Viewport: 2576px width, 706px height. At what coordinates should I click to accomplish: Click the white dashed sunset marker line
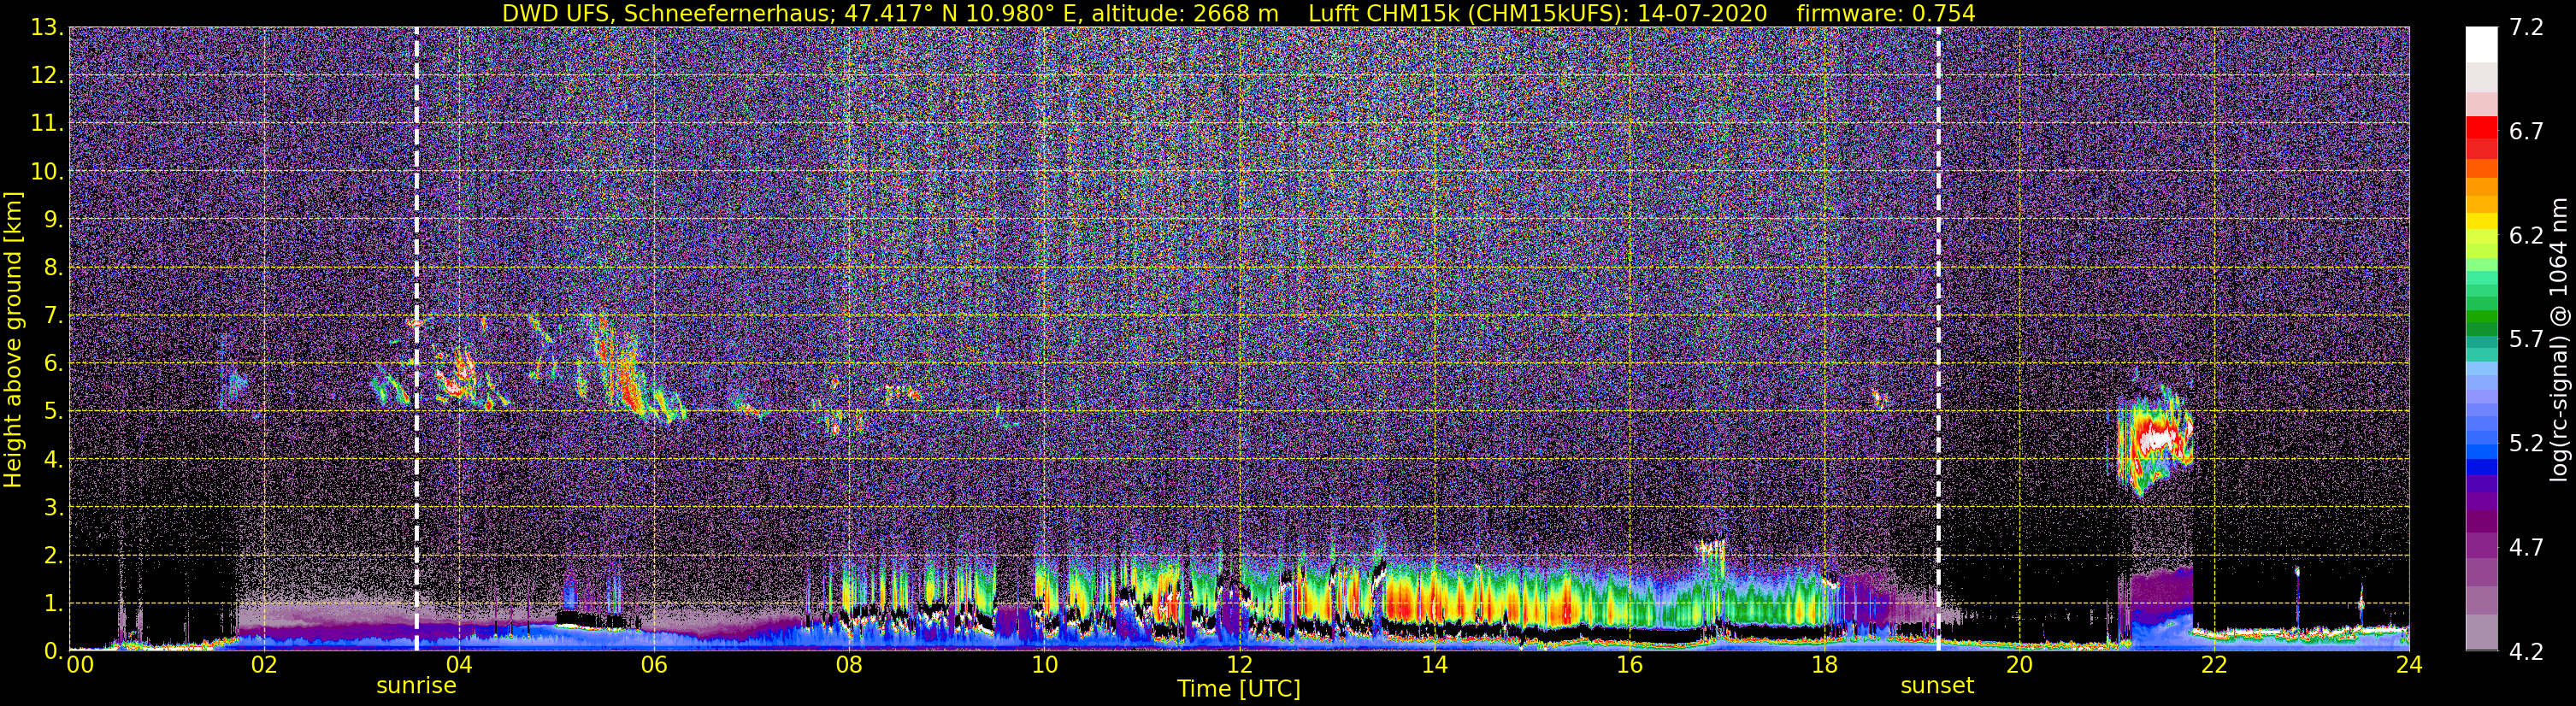1939,338
